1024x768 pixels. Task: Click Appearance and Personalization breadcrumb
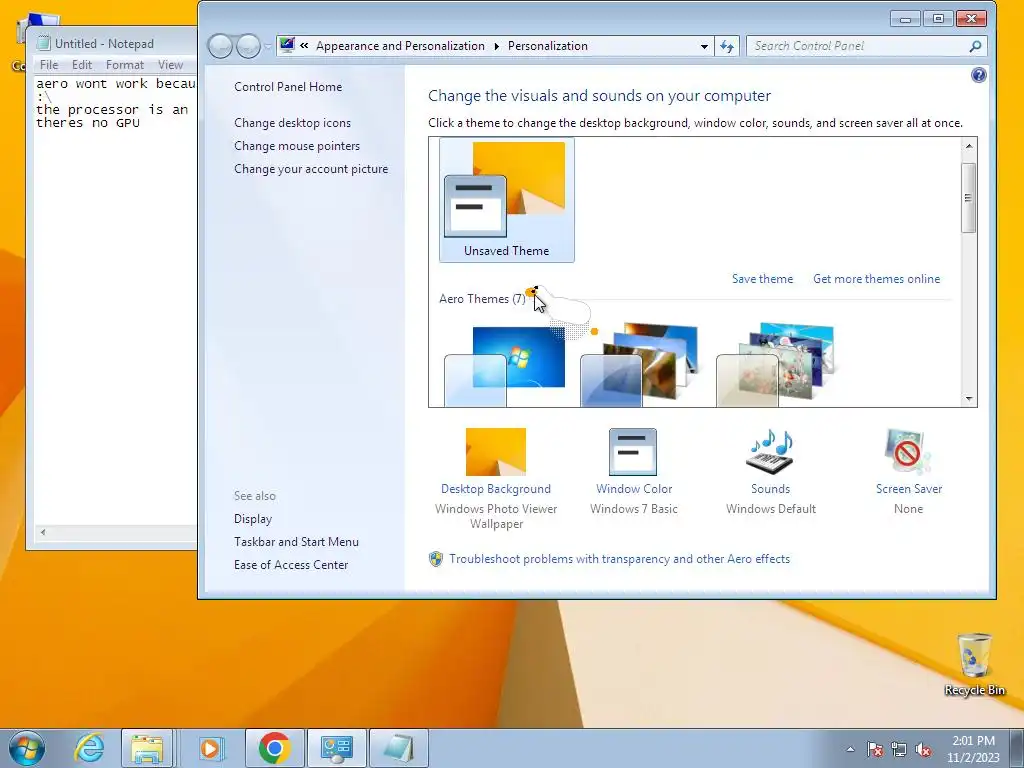pyautogui.click(x=400, y=46)
